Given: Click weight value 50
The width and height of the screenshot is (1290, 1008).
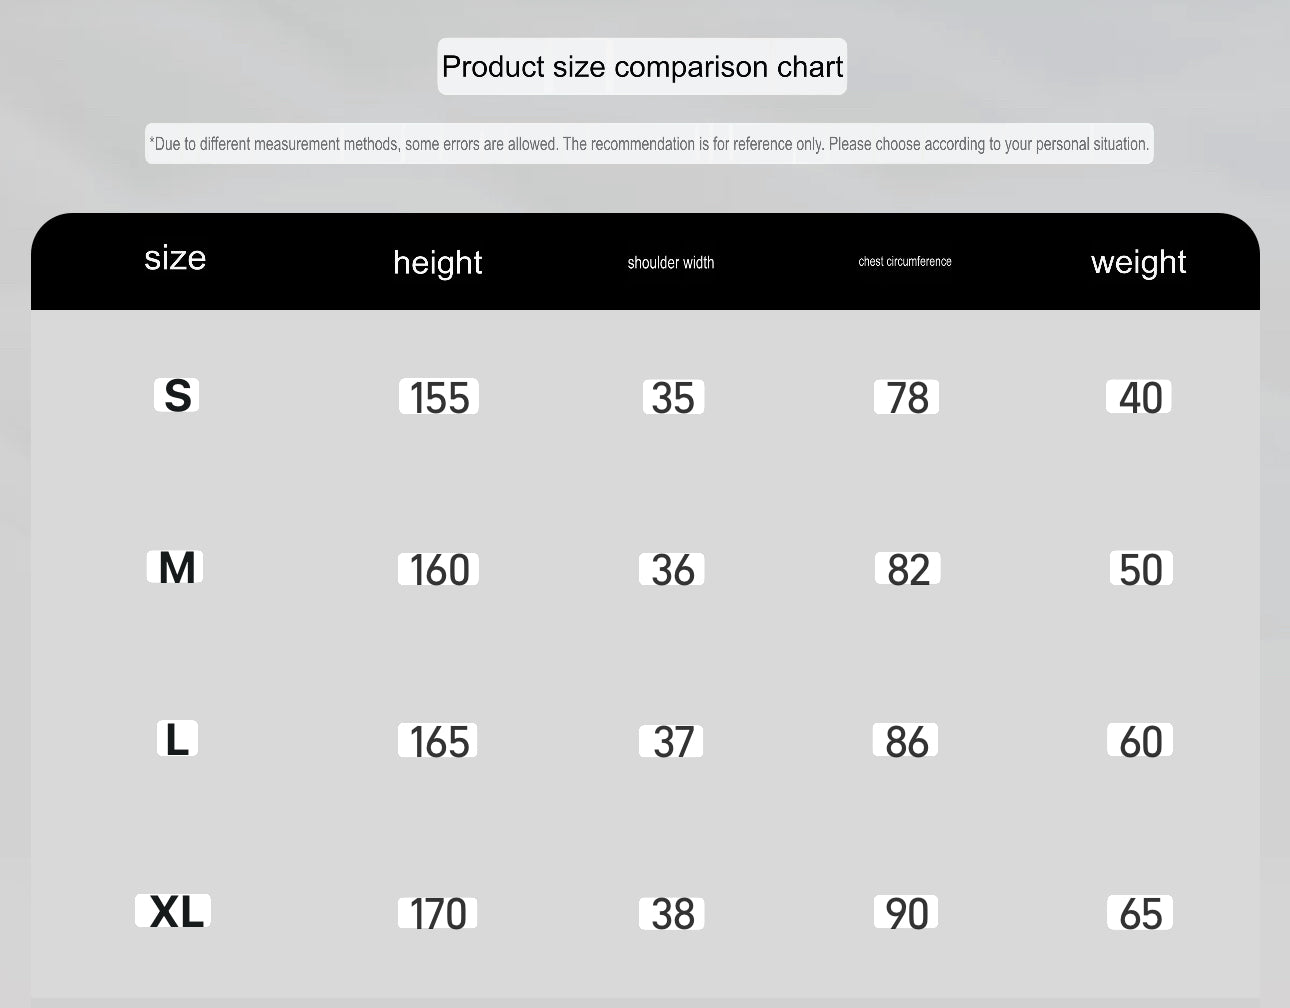Looking at the screenshot, I should [1140, 570].
